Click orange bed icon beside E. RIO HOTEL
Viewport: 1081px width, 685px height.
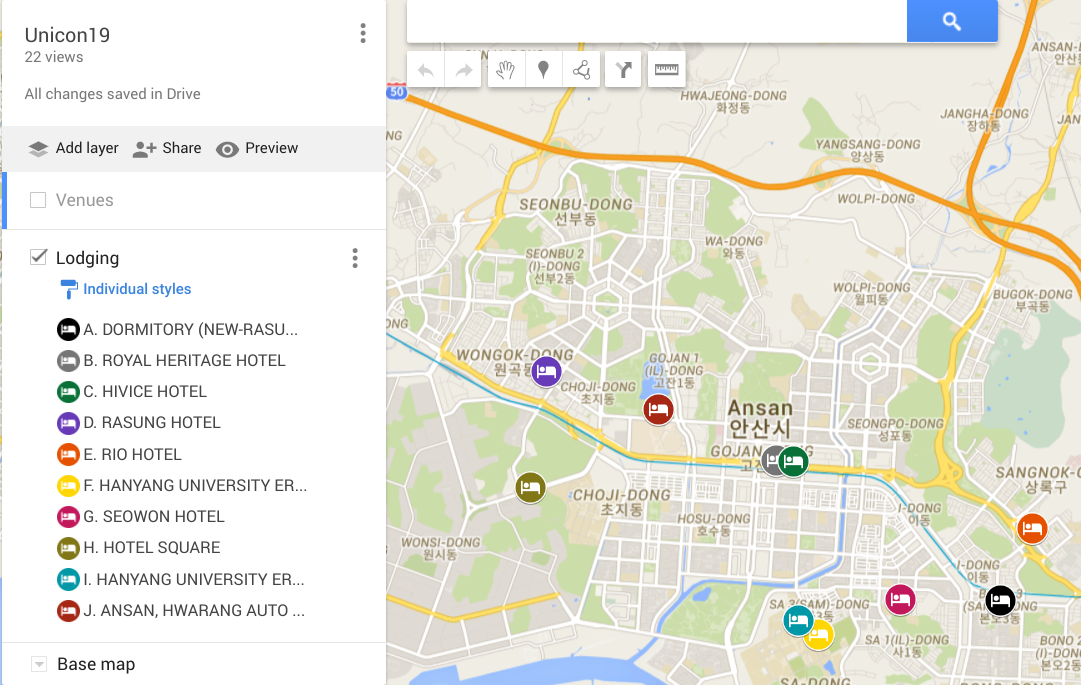[68, 455]
